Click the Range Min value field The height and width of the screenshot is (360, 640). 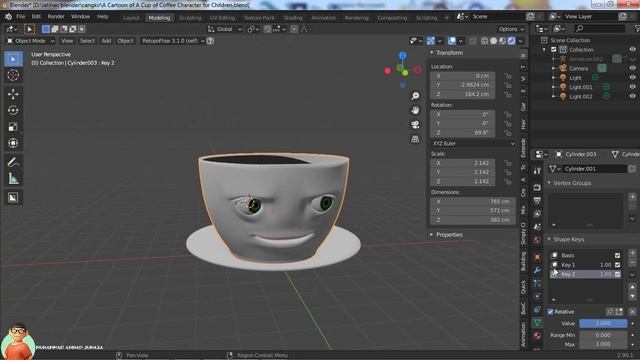[603, 335]
